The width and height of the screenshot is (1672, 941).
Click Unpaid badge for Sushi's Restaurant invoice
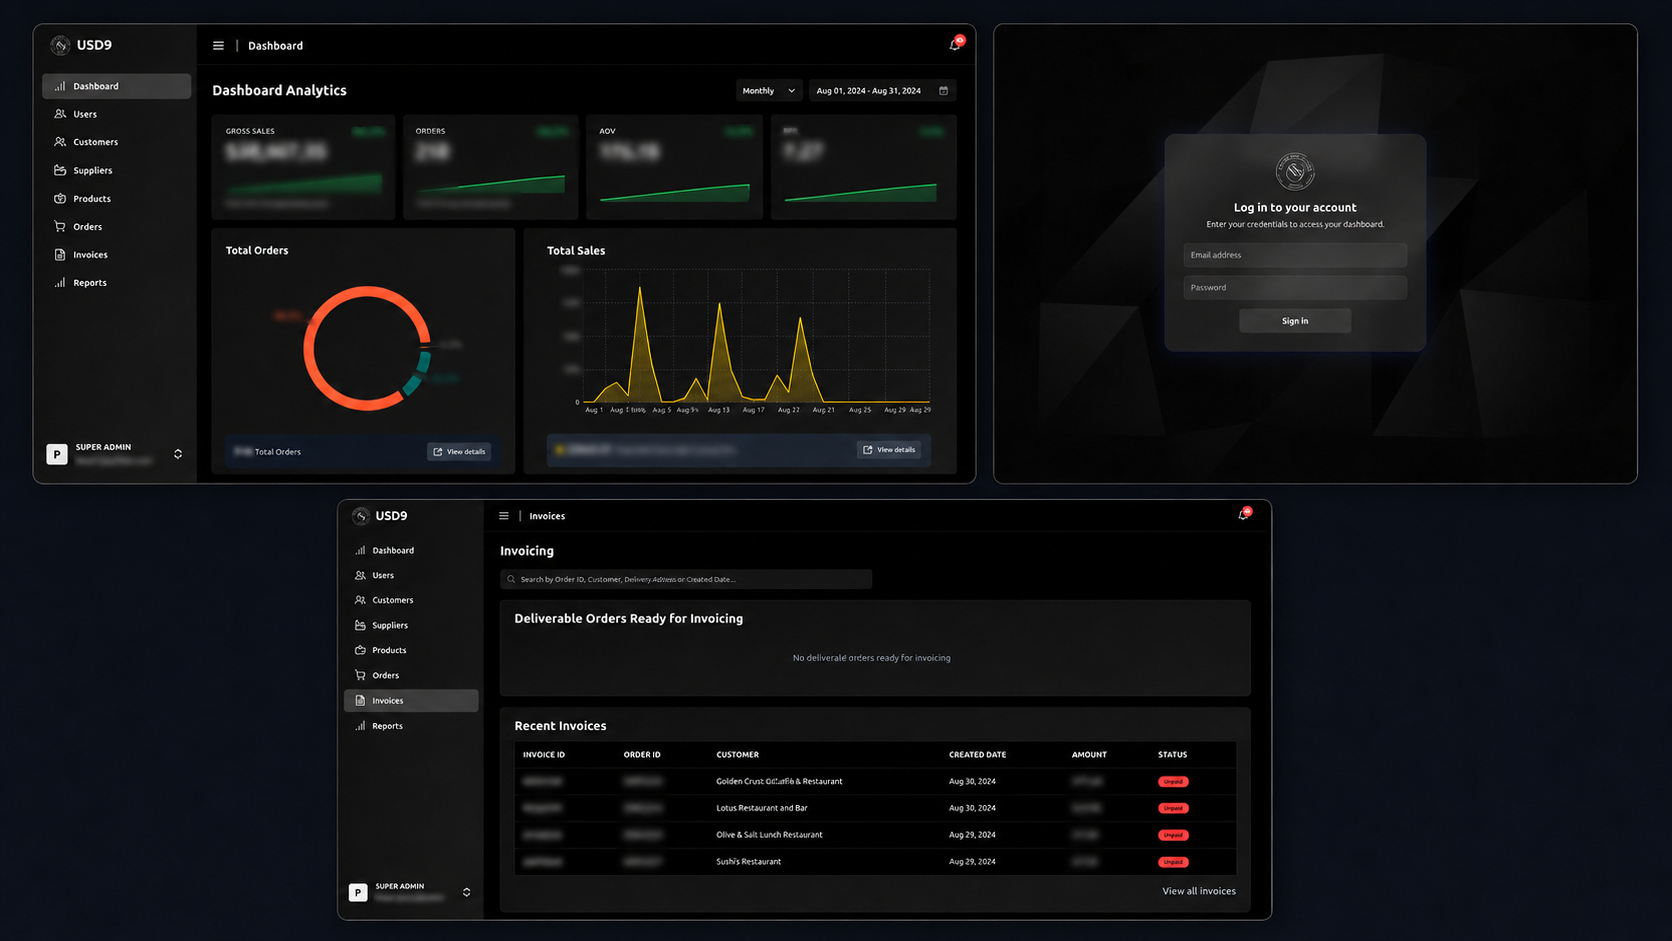point(1173,862)
